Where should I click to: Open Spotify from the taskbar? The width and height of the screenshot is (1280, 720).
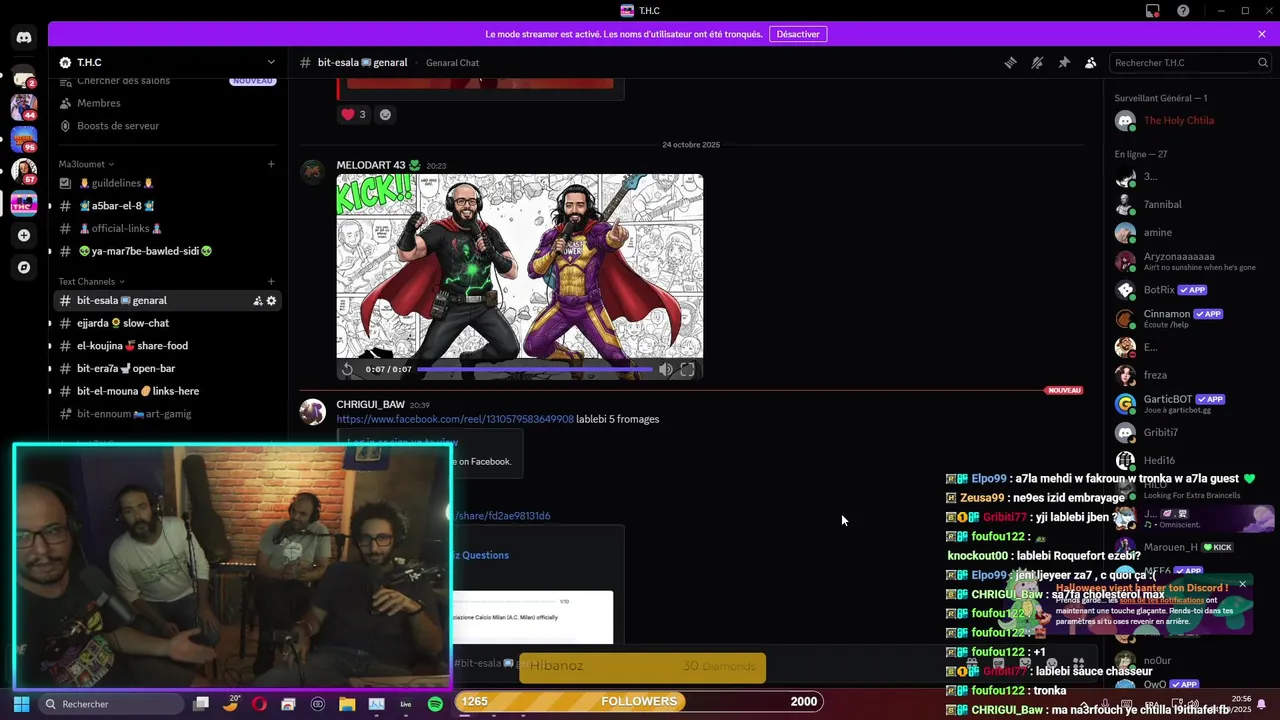(x=435, y=704)
